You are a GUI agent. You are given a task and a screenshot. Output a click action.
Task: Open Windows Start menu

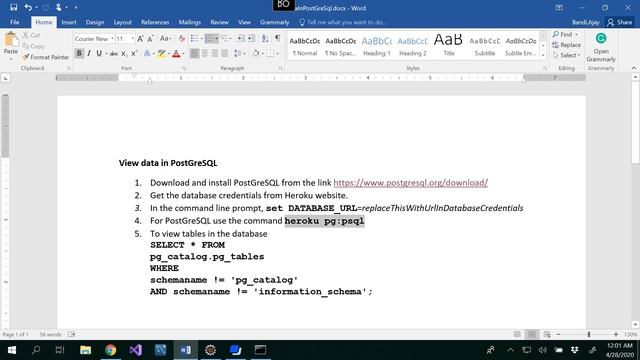click(x=11, y=350)
